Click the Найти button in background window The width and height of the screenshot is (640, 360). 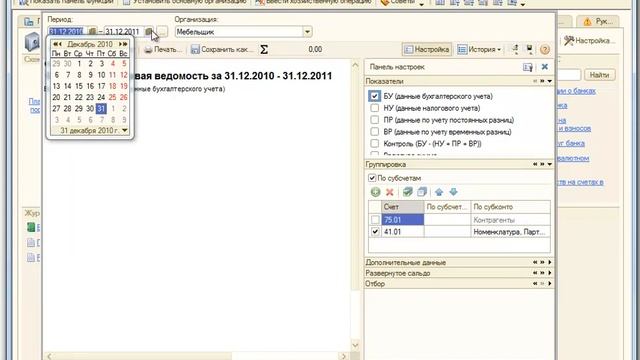click(599, 75)
